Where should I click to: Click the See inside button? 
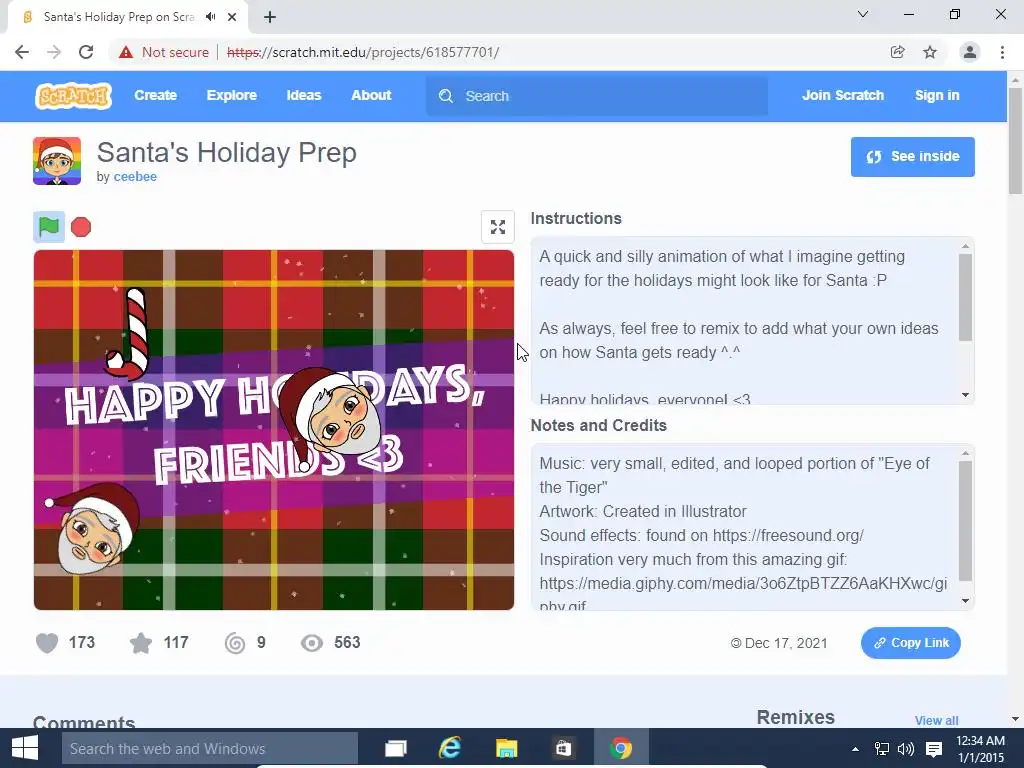click(x=912, y=157)
